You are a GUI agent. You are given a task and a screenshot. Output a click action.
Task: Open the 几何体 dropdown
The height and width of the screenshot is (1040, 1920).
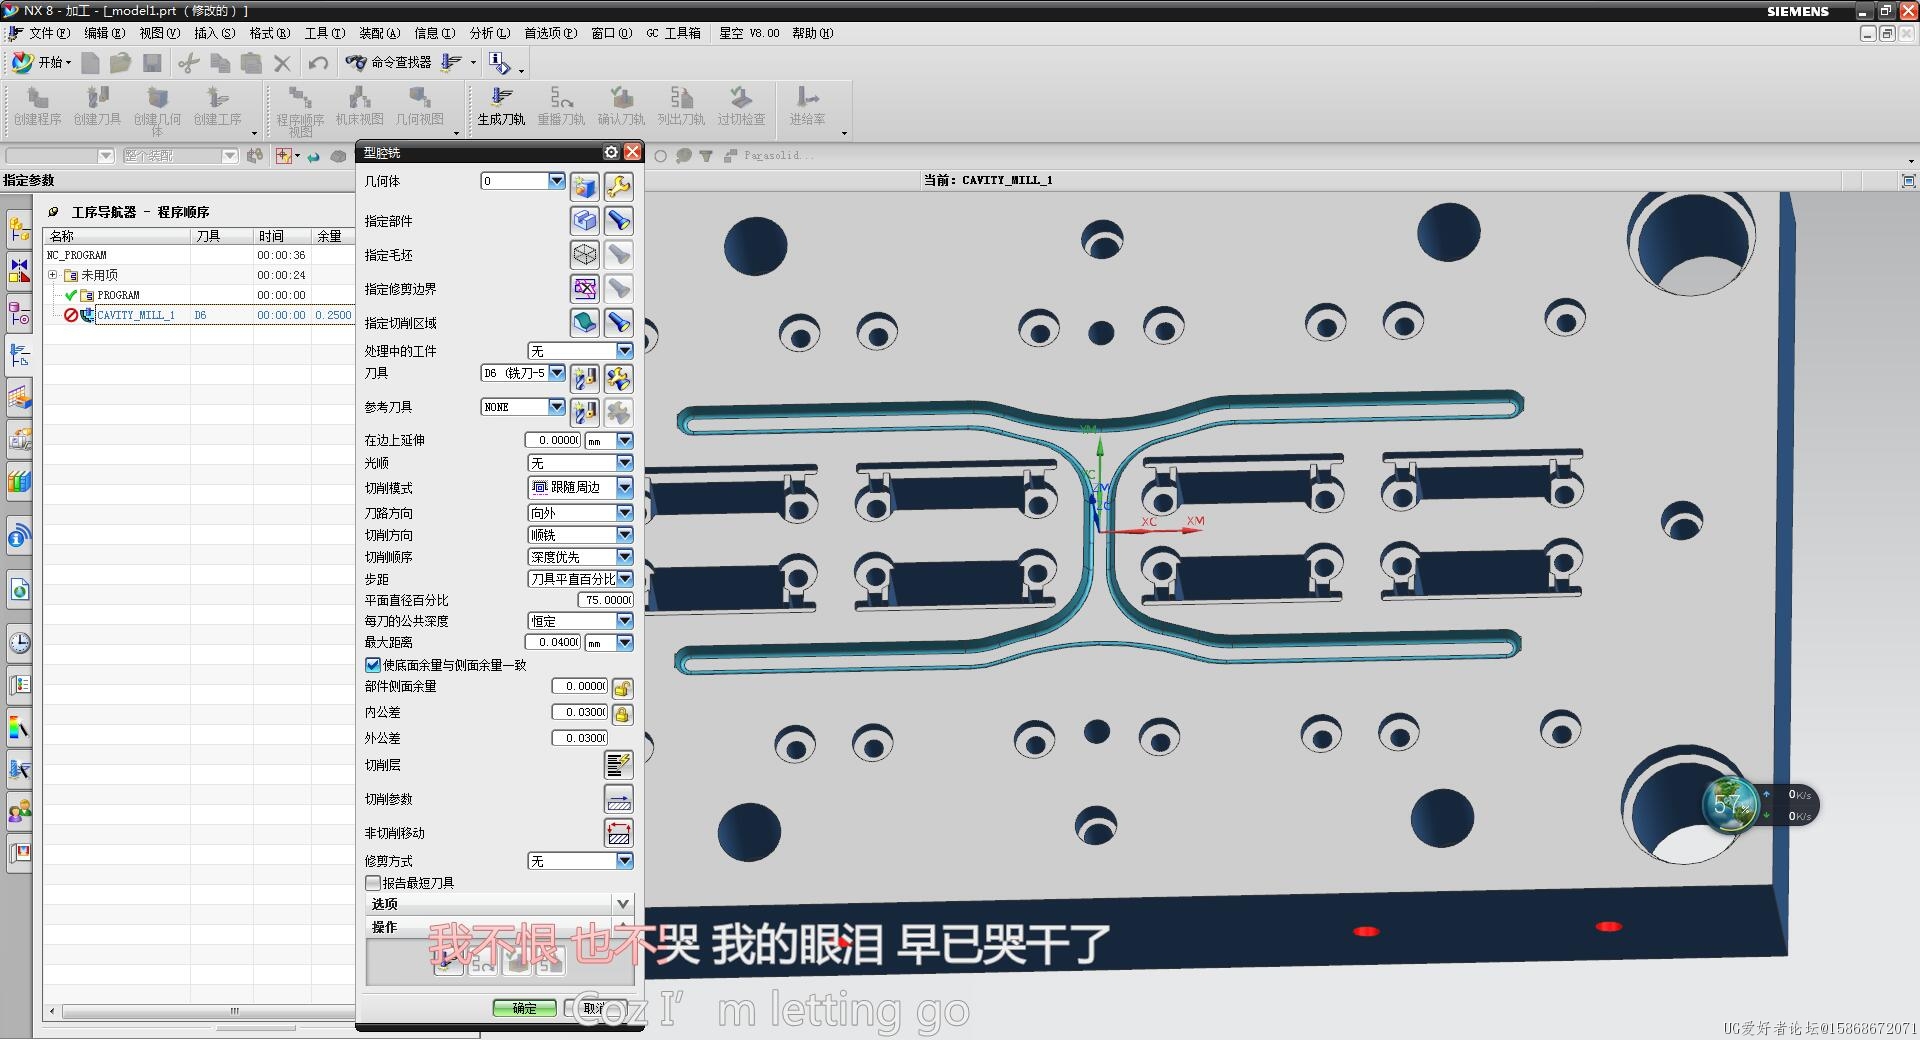(557, 181)
